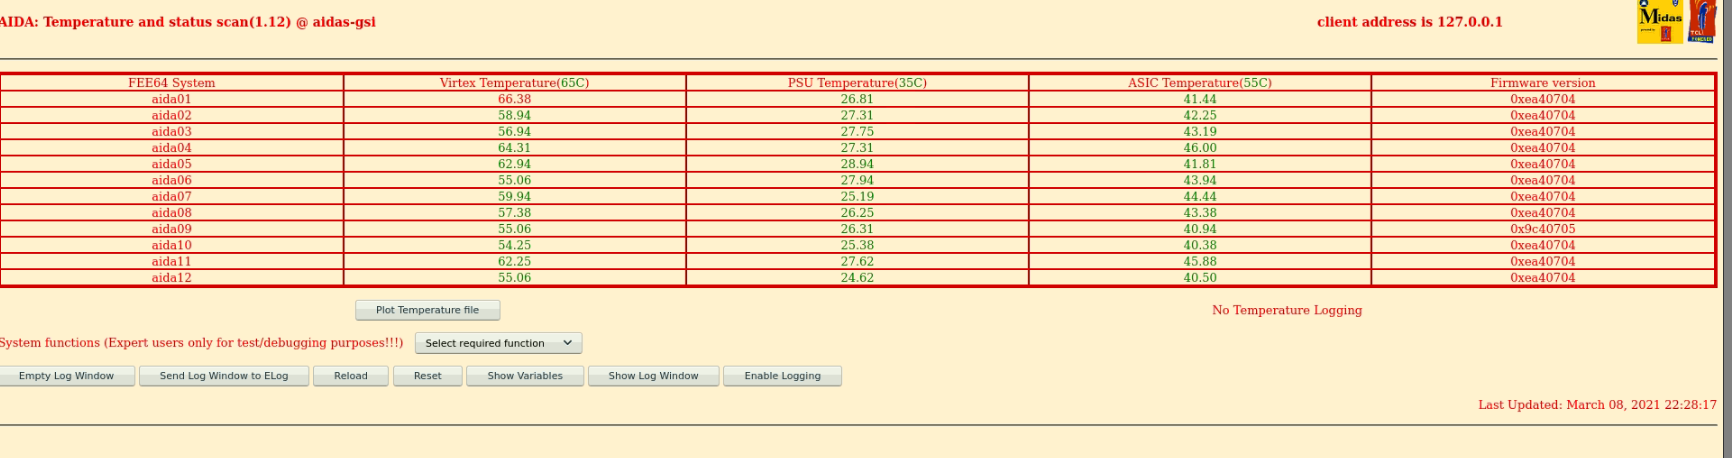Screen dimensions: 1732x458
Task: Select the Virtex Temperature(65C) header
Action: click(x=515, y=83)
